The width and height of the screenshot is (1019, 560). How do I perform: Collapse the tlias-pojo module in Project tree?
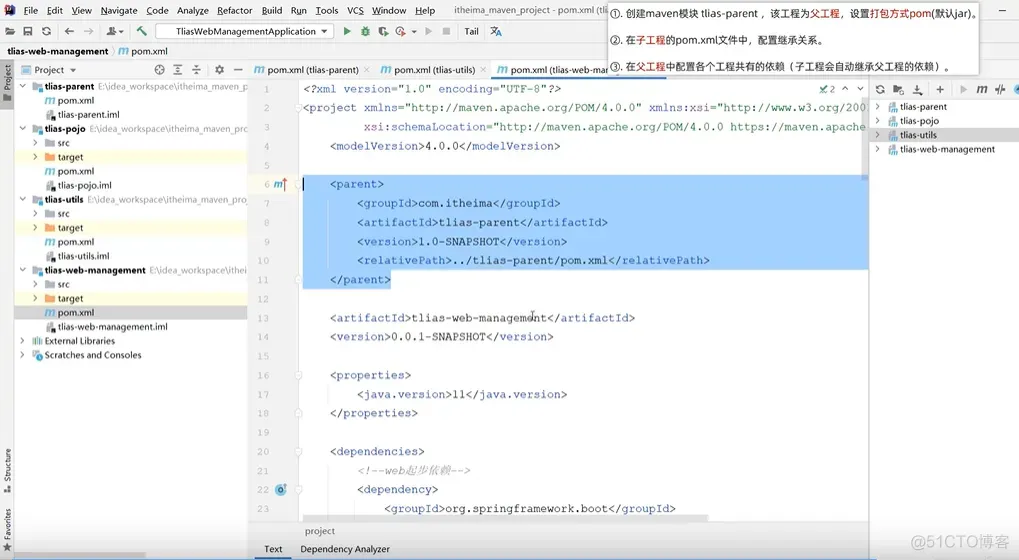click(x=23, y=129)
